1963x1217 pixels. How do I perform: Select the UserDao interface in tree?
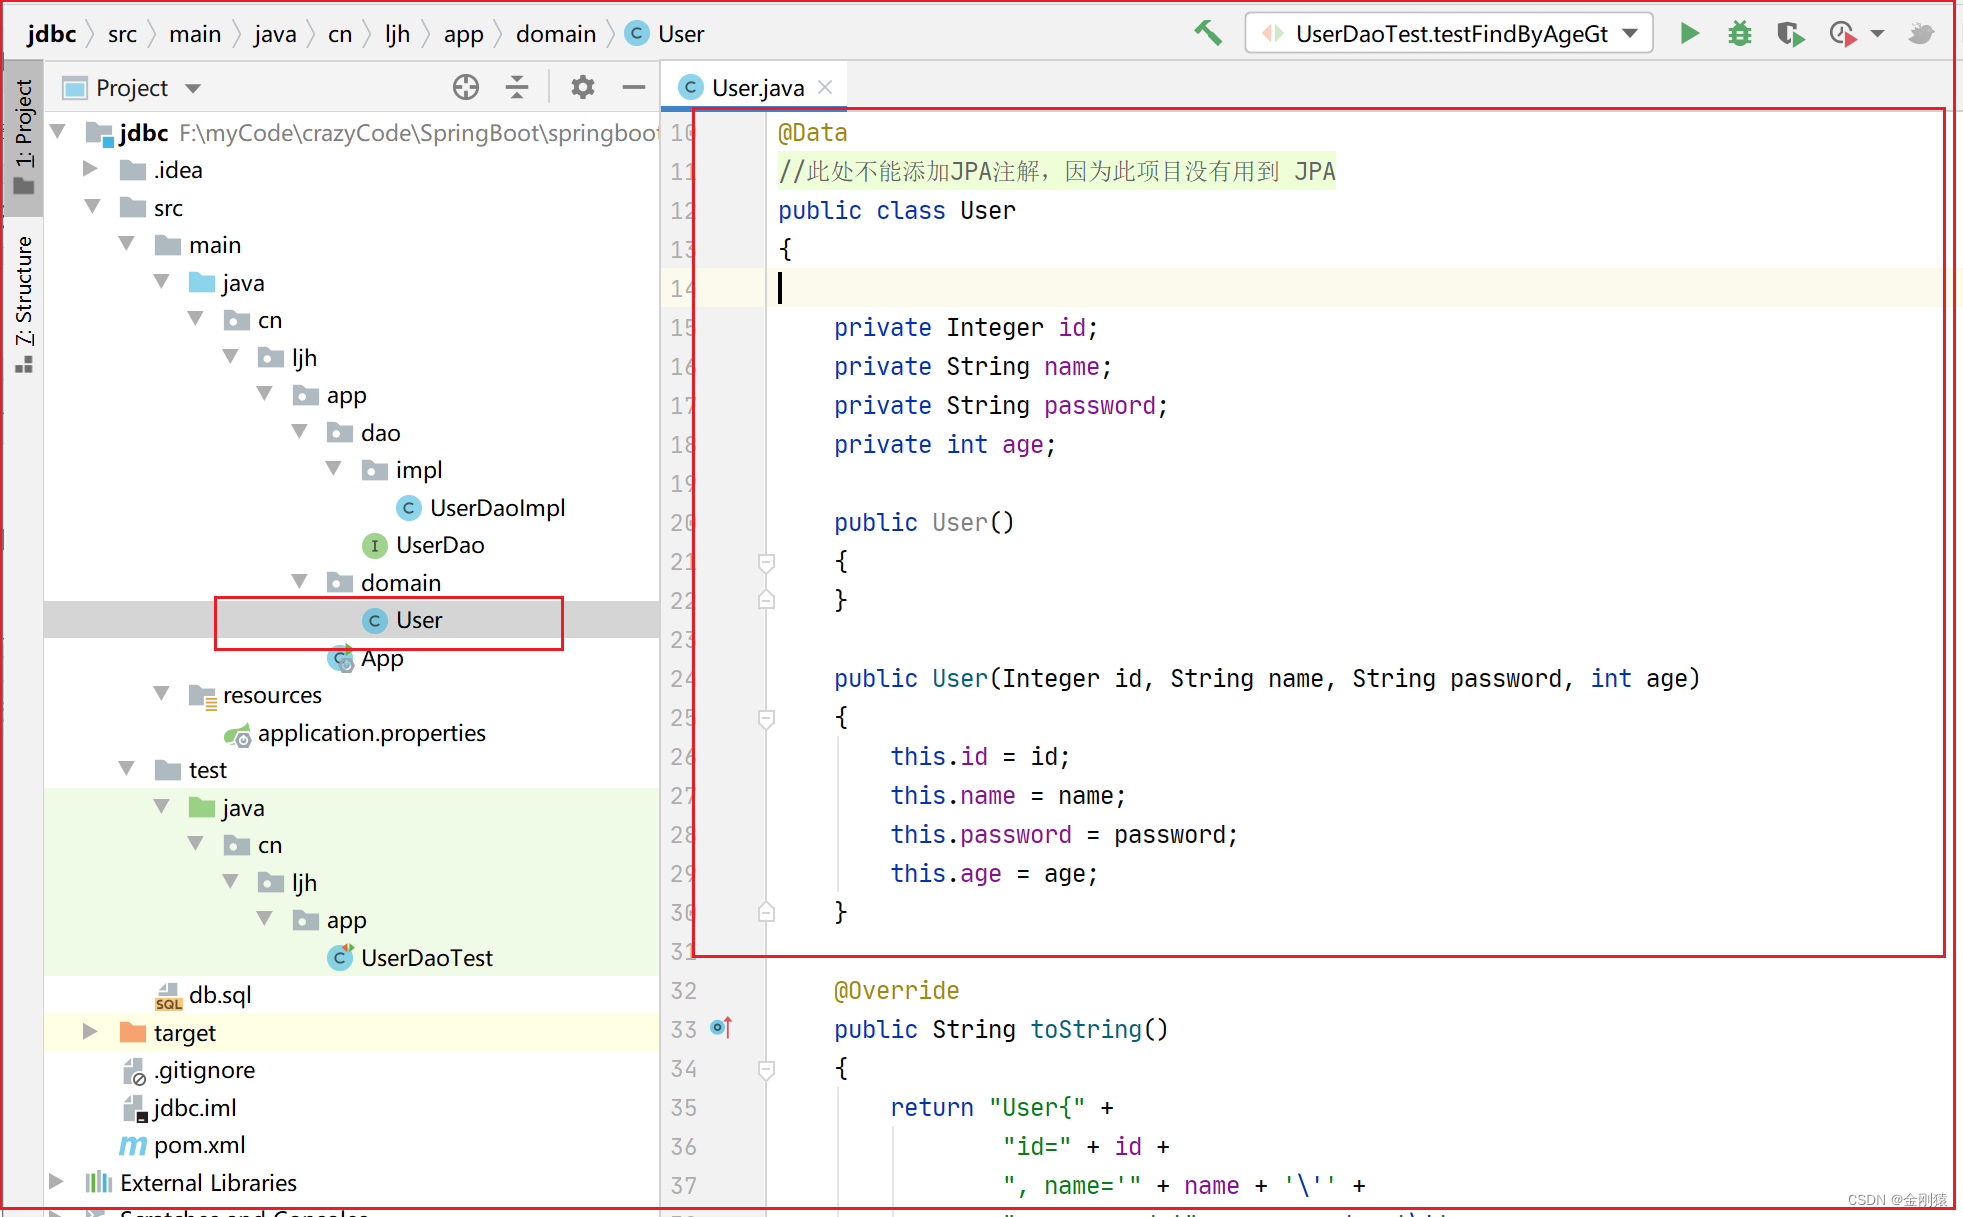point(423,545)
